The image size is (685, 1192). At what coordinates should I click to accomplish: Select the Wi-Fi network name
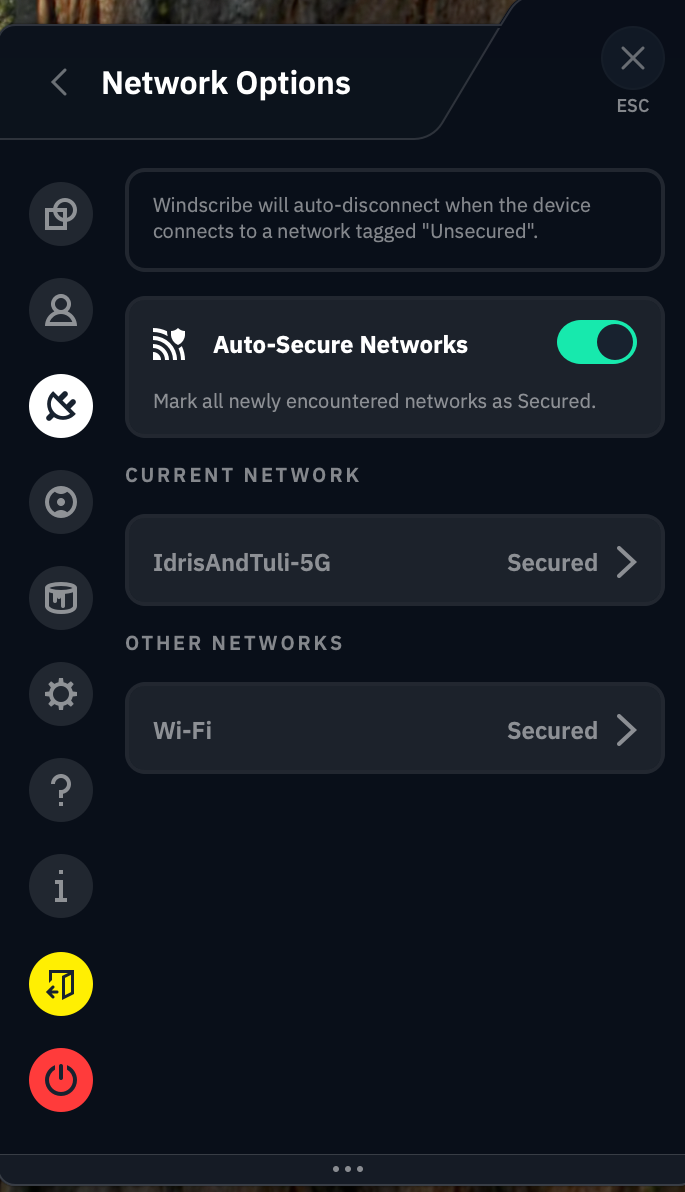[x=183, y=730]
